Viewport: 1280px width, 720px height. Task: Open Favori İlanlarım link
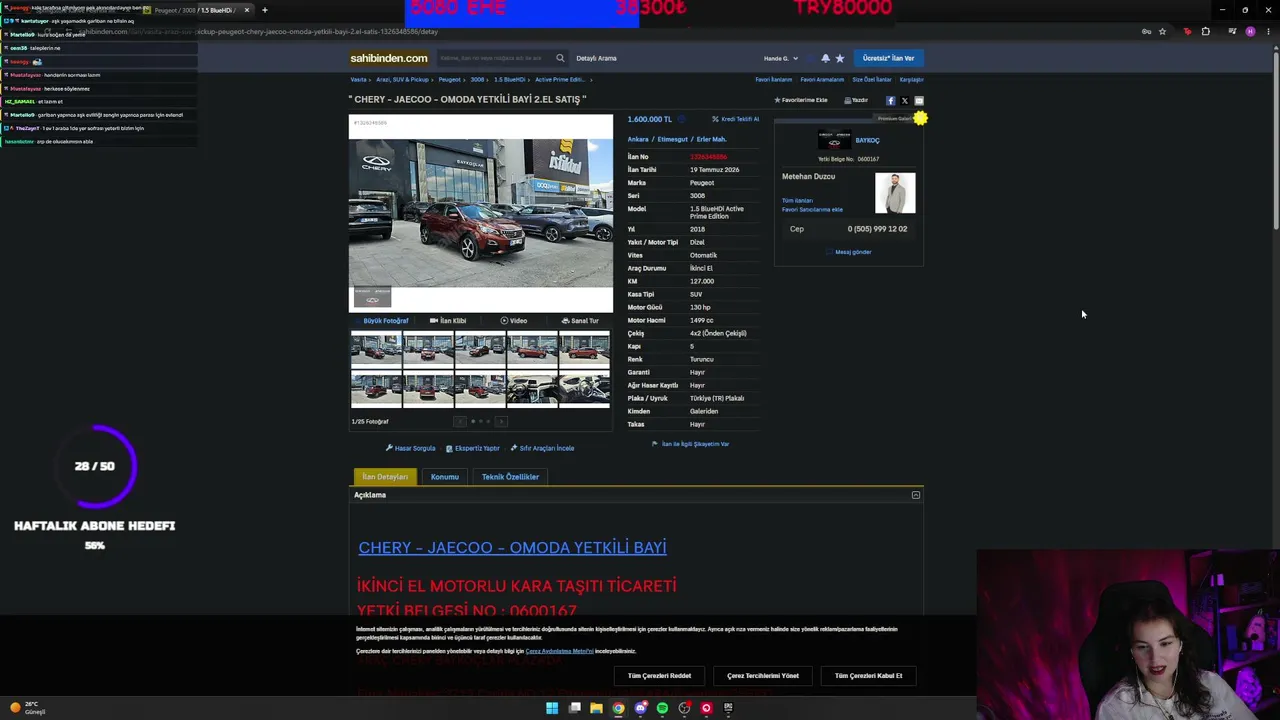click(774, 80)
